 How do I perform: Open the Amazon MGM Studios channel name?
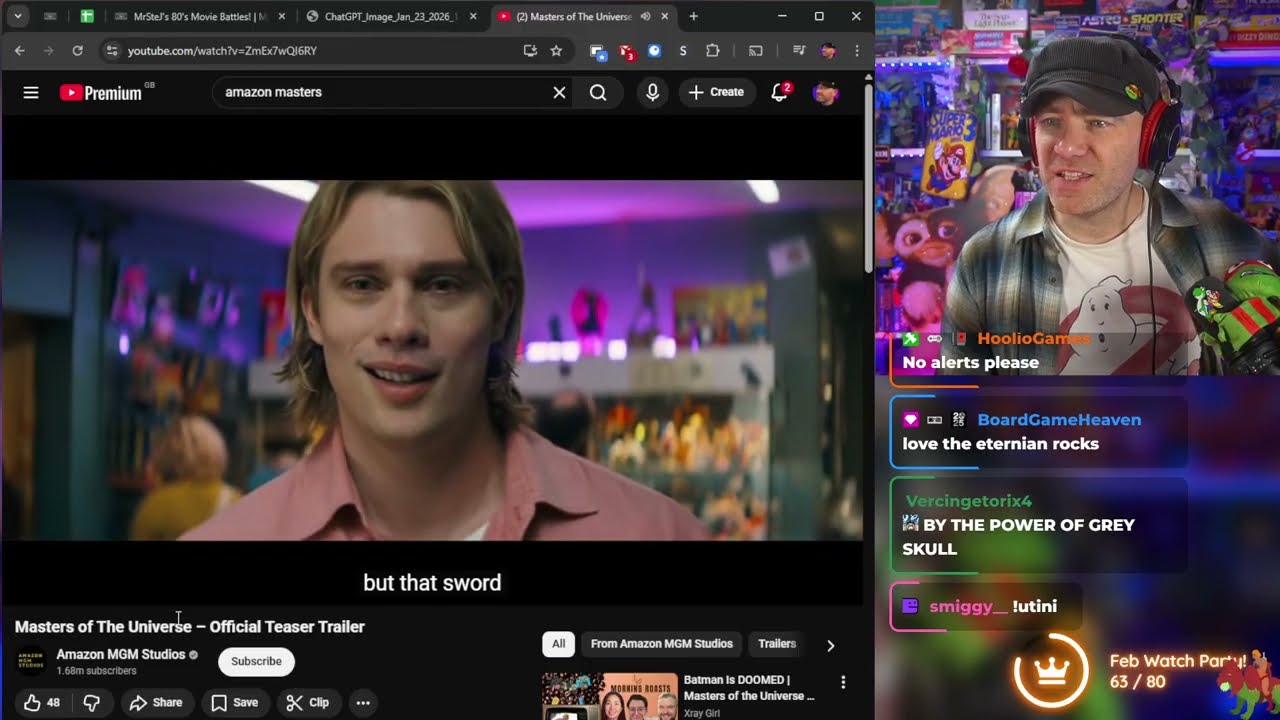[x=121, y=654]
